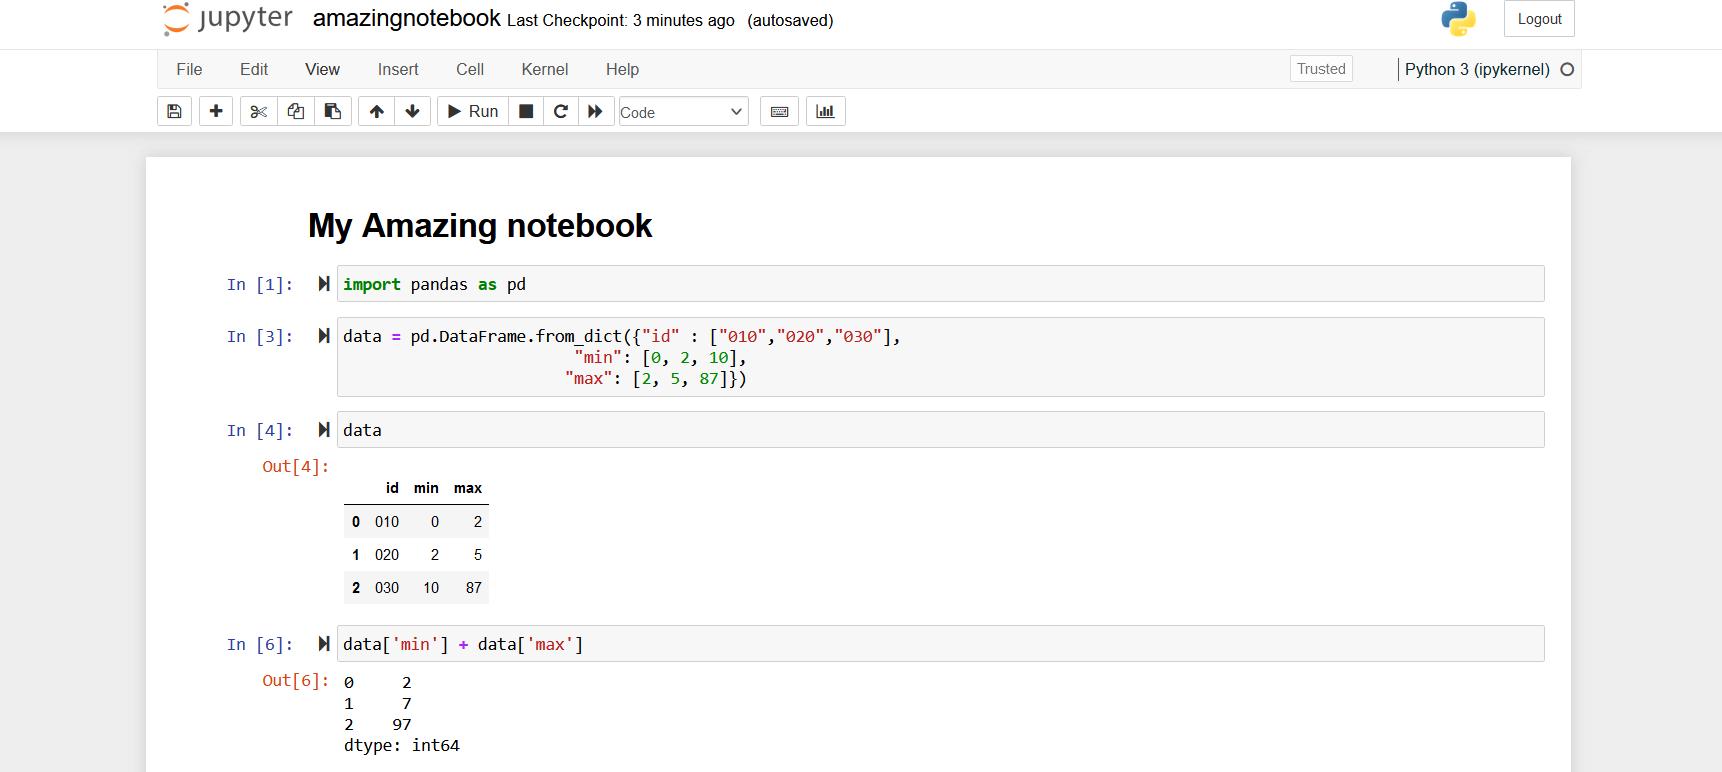Image resolution: width=1722 pixels, height=772 pixels.
Task: Open the File menu
Action: (x=189, y=69)
